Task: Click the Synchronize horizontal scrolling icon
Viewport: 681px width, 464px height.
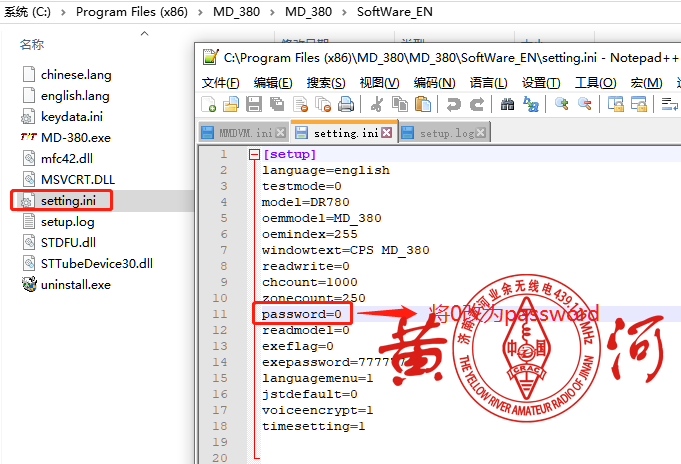Action: [639, 104]
